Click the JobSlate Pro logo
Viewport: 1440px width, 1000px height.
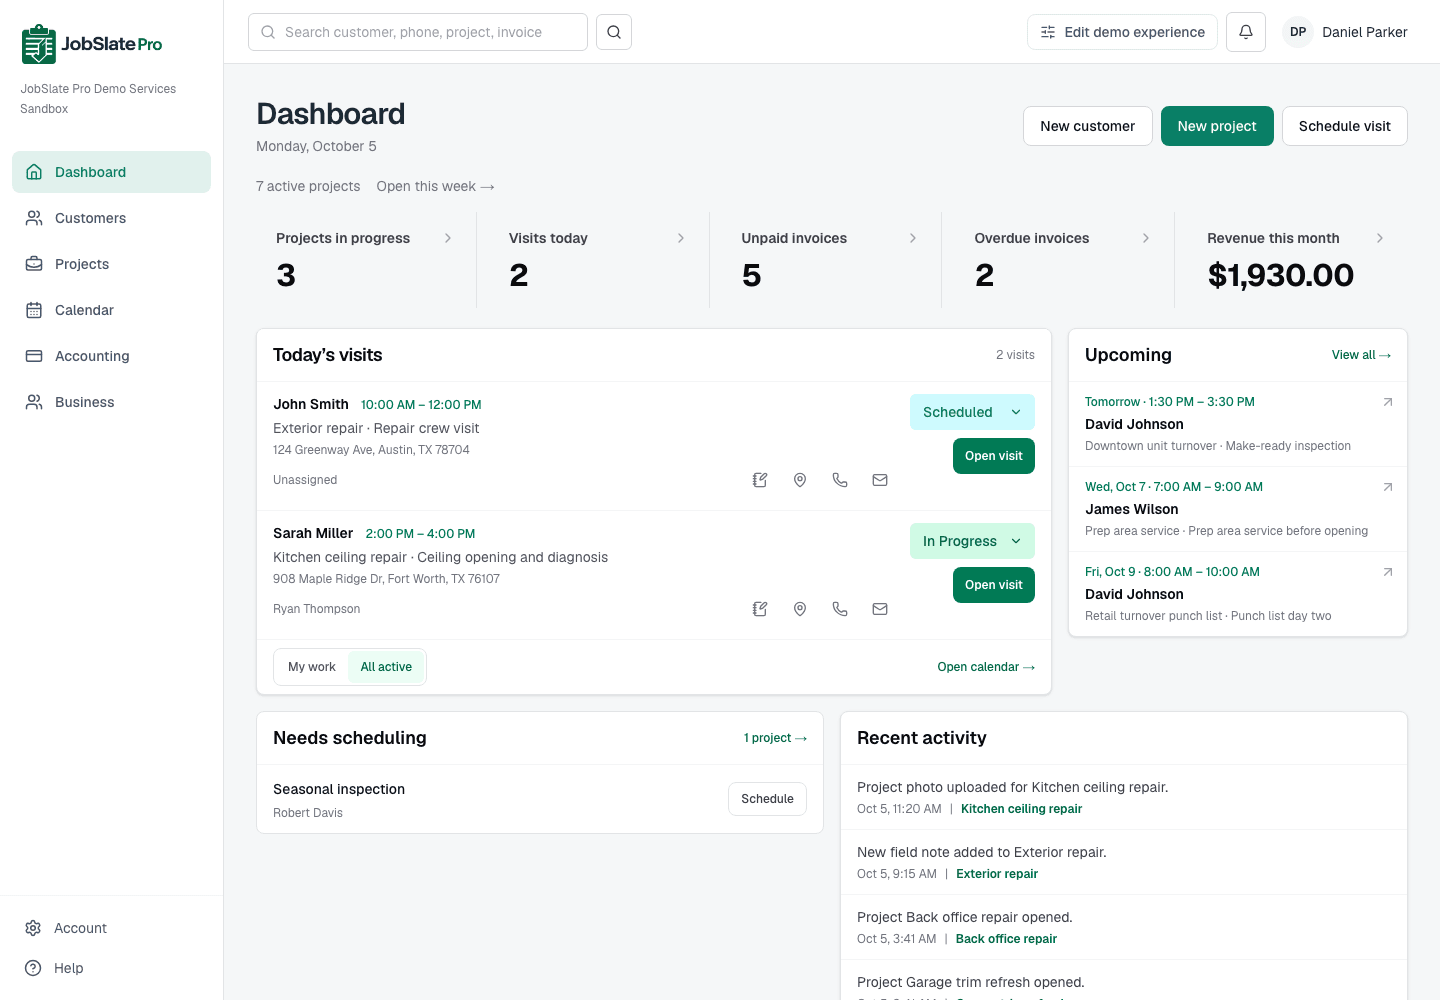[x=92, y=44]
